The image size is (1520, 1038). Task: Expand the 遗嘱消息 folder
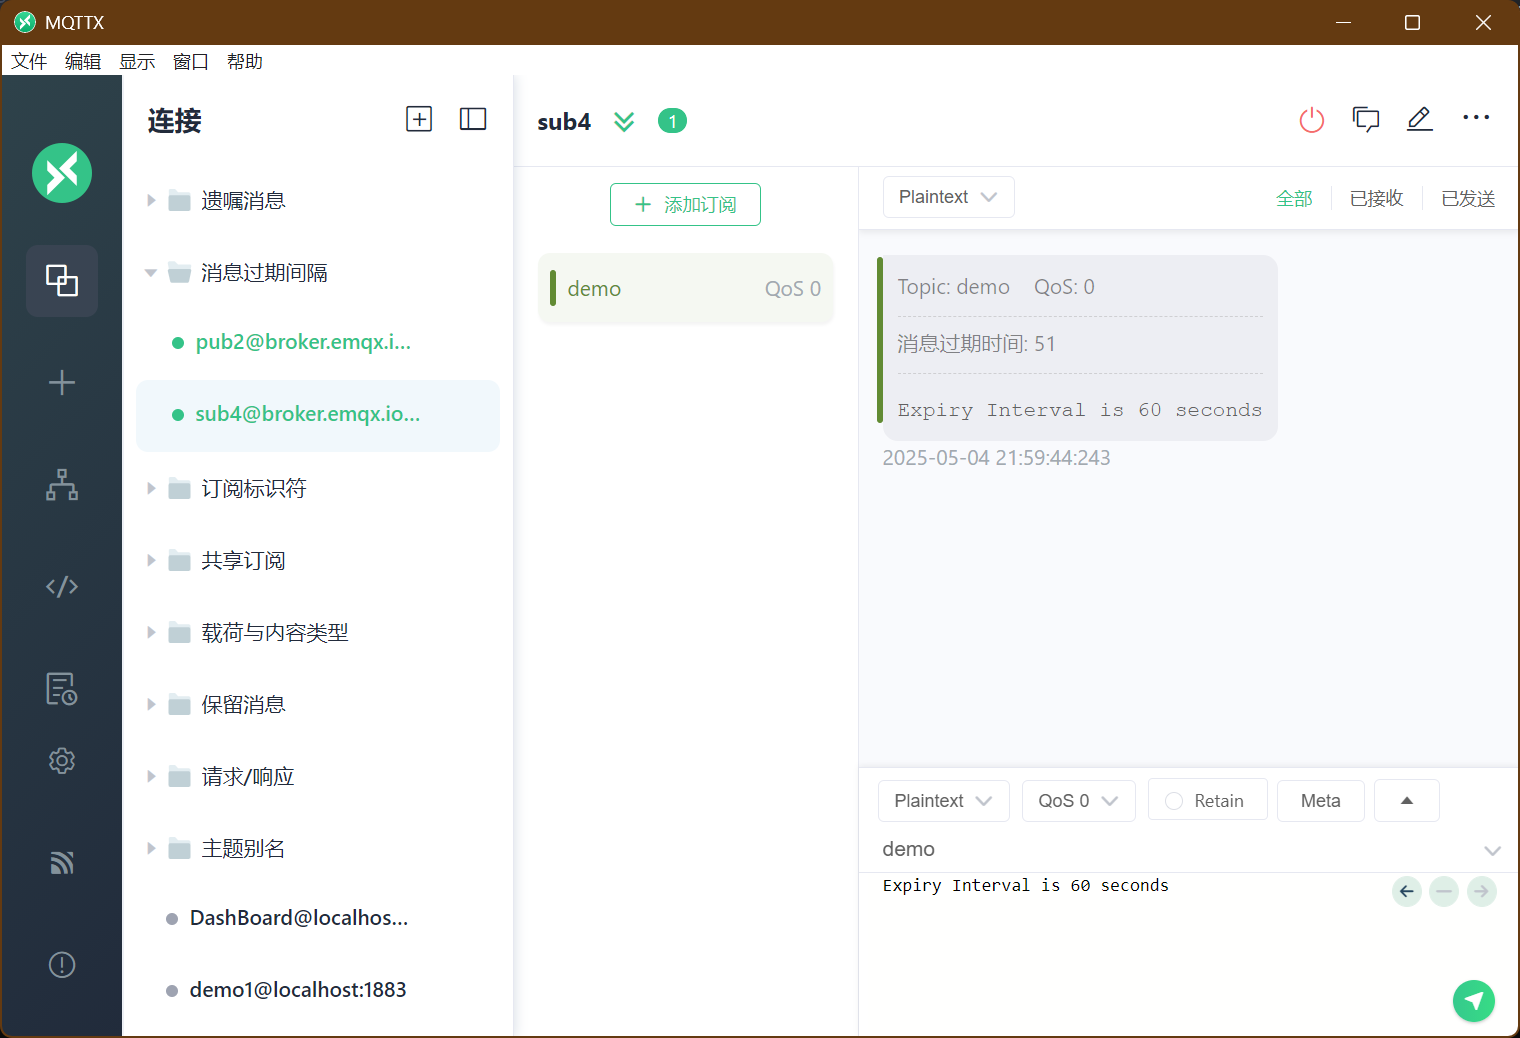[x=151, y=200]
